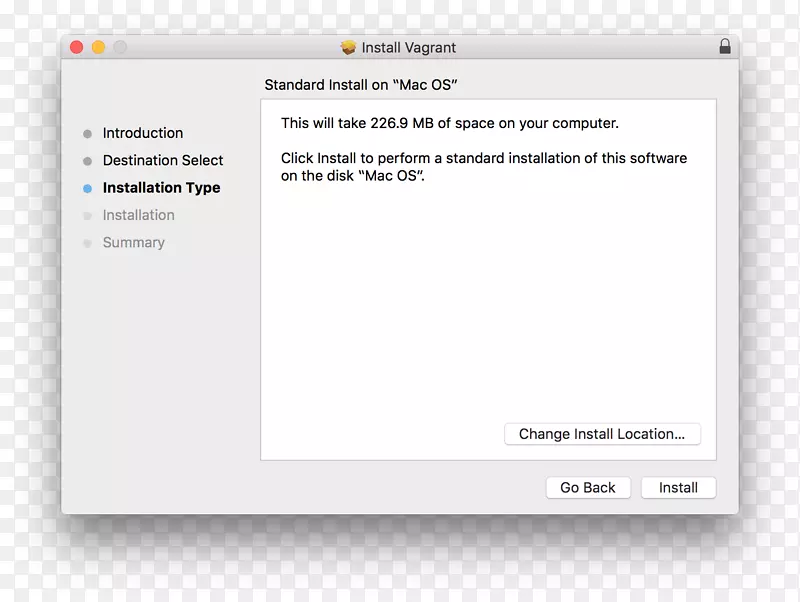Screen dimensions: 800x602
Task: Click the red close button
Action: pos(76,46)
